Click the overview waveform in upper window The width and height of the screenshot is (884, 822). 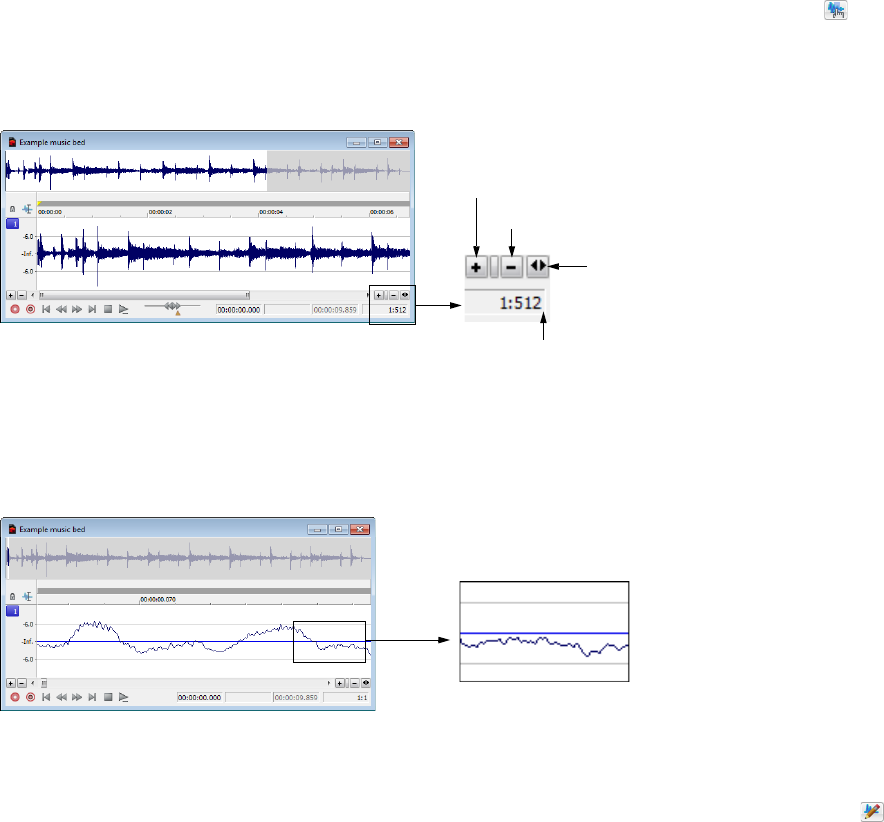click(x=207, y=170)
